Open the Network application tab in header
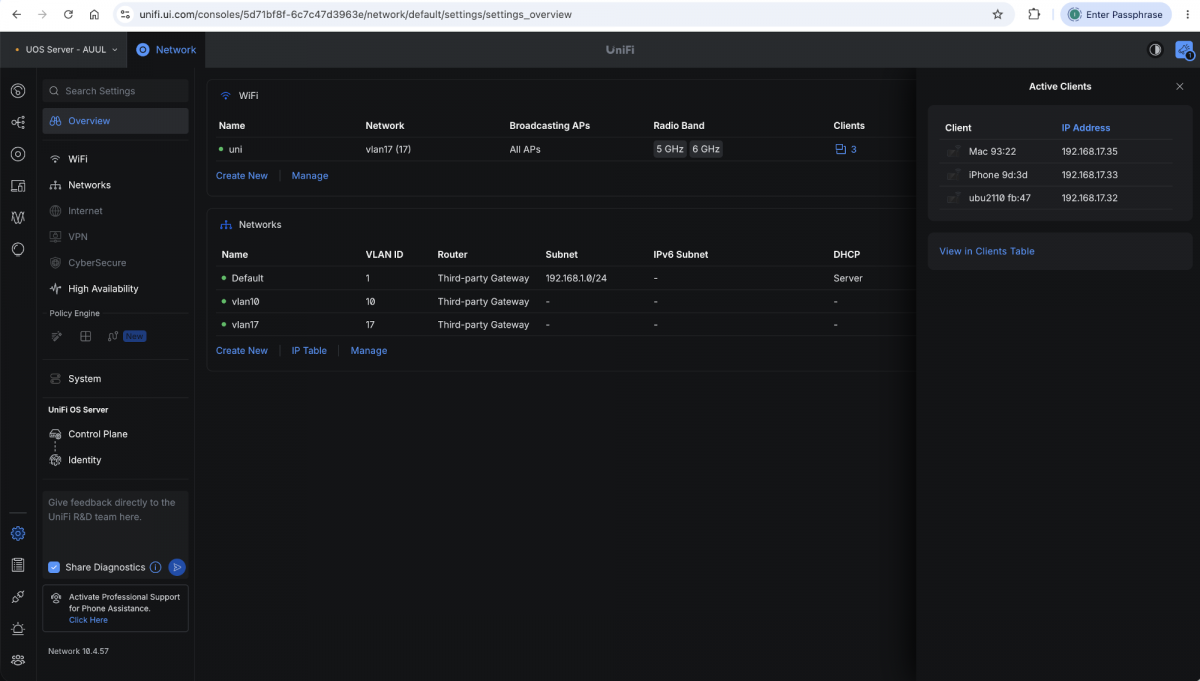The height and width of the screenshot is (681, 1200). (x=166, y=49)
